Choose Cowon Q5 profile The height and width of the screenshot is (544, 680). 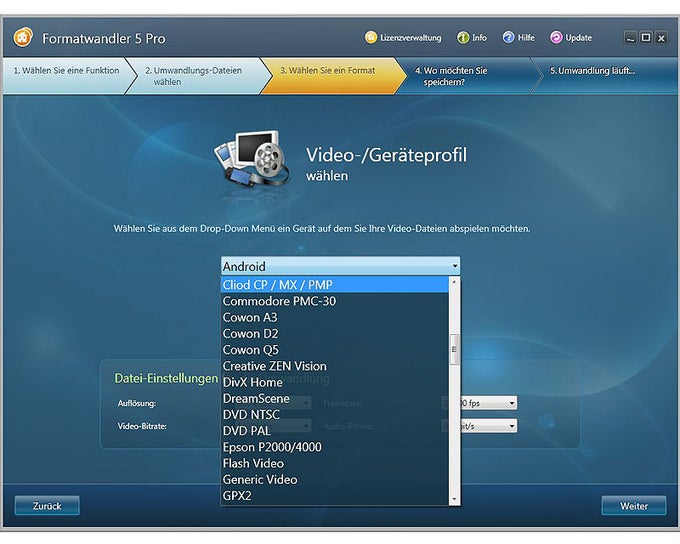[335, 350]
